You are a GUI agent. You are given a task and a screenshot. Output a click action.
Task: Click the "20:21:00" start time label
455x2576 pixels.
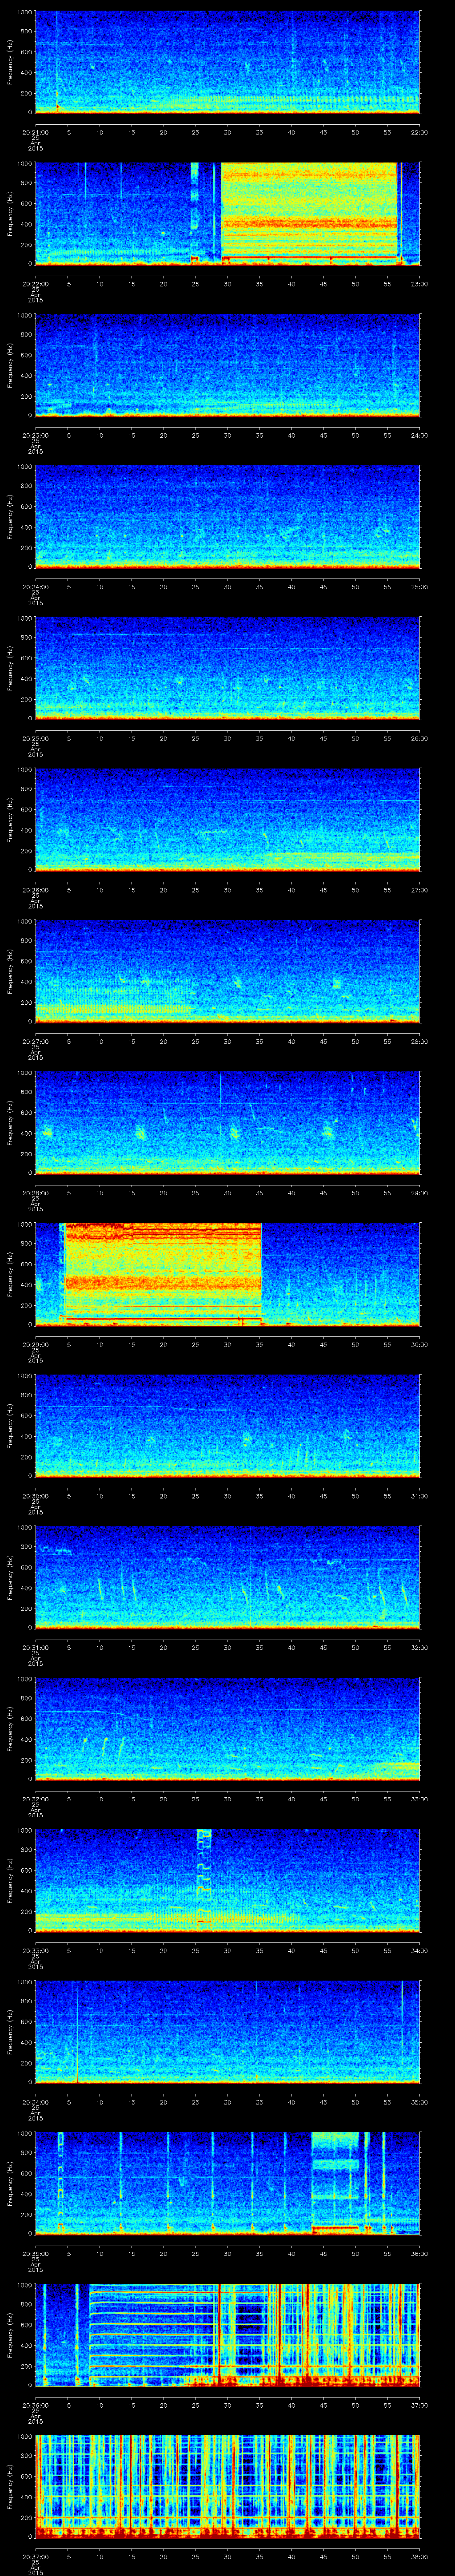35,132
